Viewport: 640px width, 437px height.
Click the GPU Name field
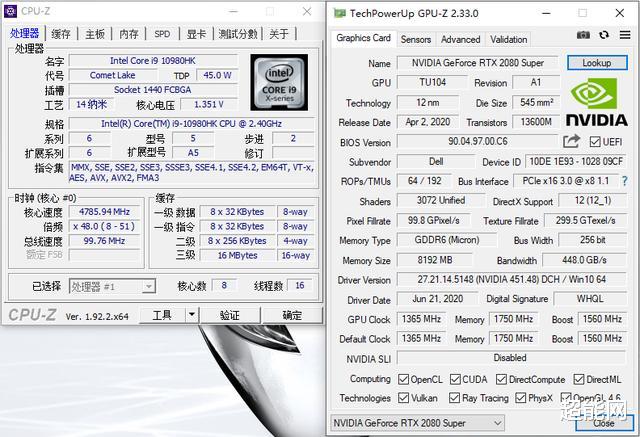tap(478, 63)
